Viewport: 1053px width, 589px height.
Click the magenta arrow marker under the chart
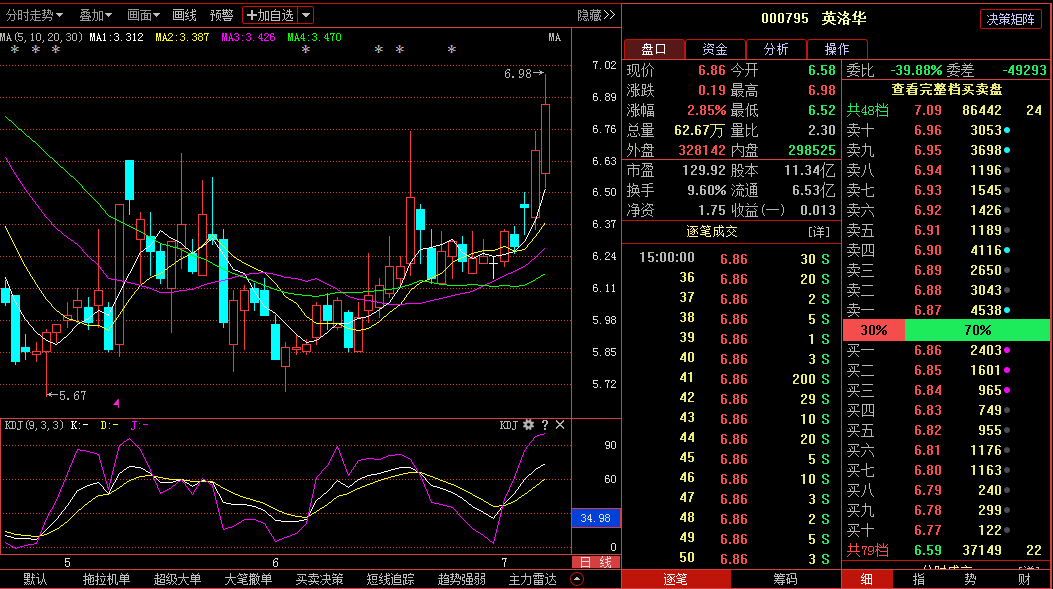pos(117,402)
